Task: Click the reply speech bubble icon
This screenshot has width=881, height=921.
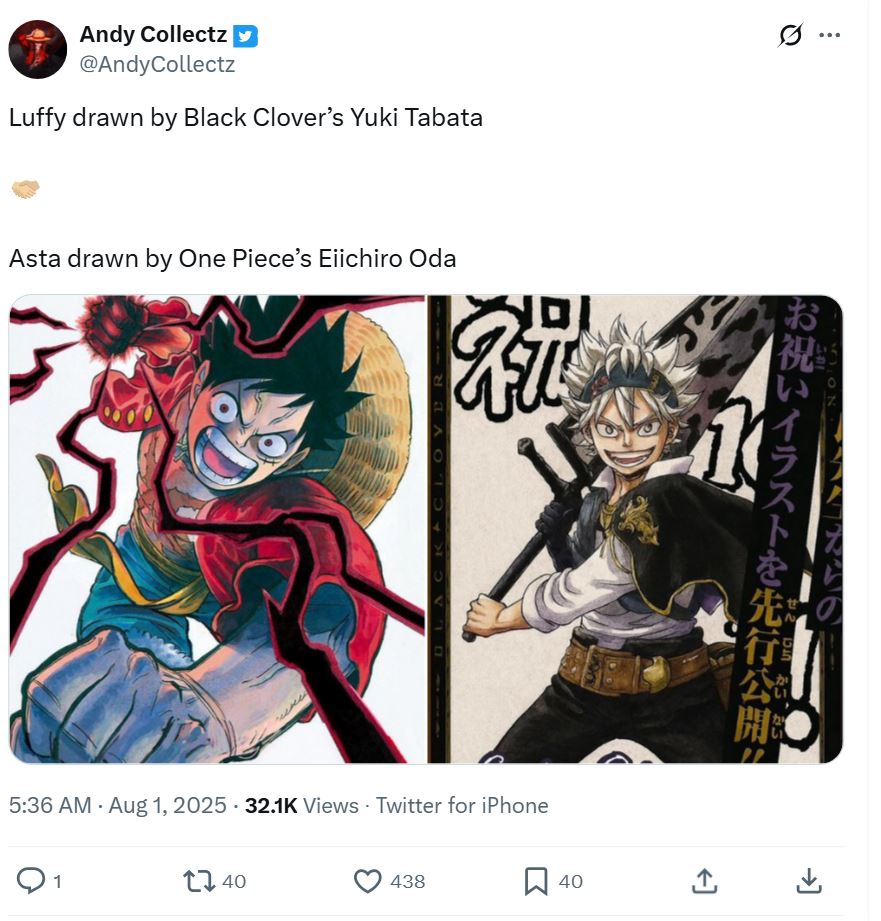Action: [x=31, y=880]
